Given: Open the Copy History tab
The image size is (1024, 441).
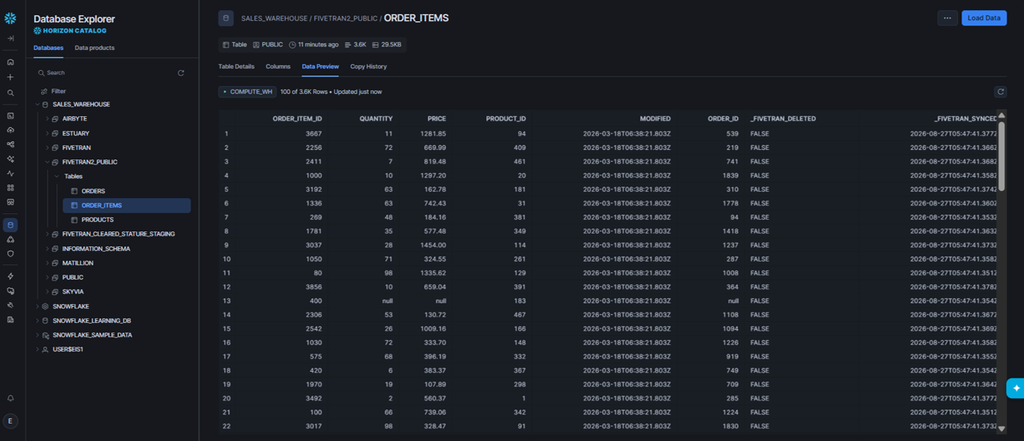Looking at the screenshot, I should (x=368, y=67).
